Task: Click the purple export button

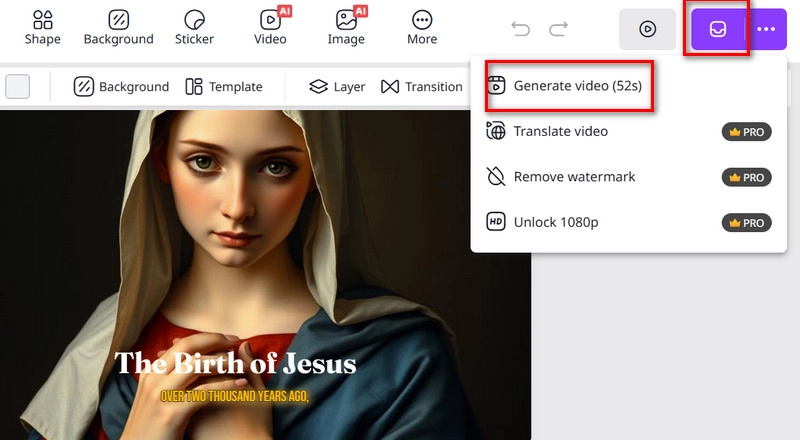Action: point(717,29)
